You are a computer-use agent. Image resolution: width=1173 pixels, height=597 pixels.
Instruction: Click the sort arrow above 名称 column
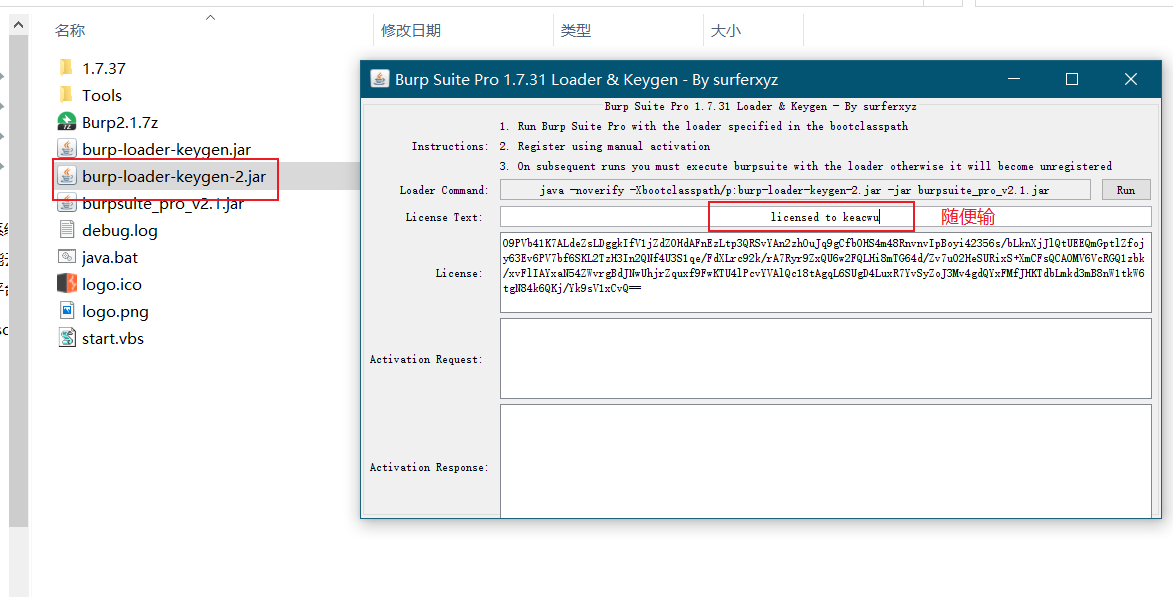coord(210,17)
